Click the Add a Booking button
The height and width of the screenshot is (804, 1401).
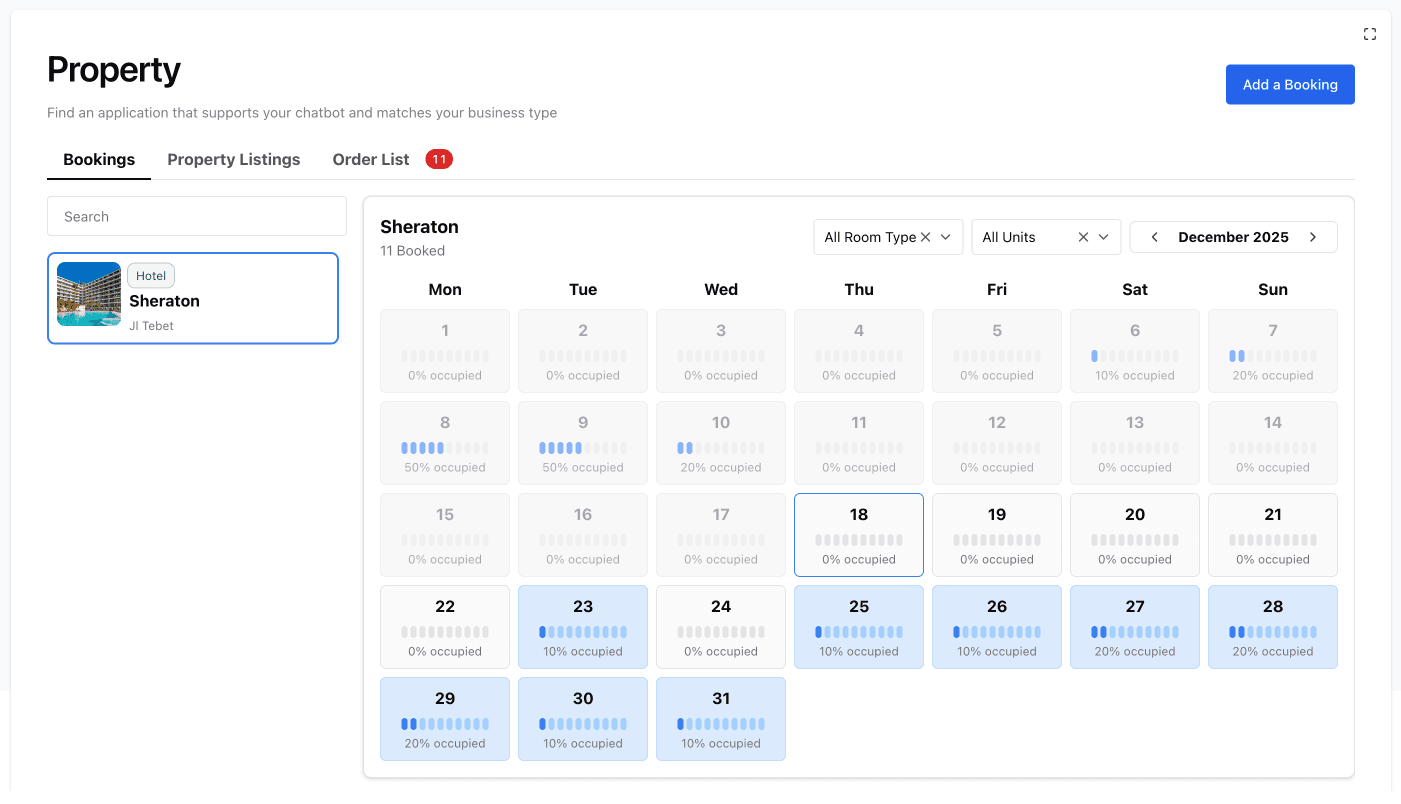click(x=1290, y=84)
